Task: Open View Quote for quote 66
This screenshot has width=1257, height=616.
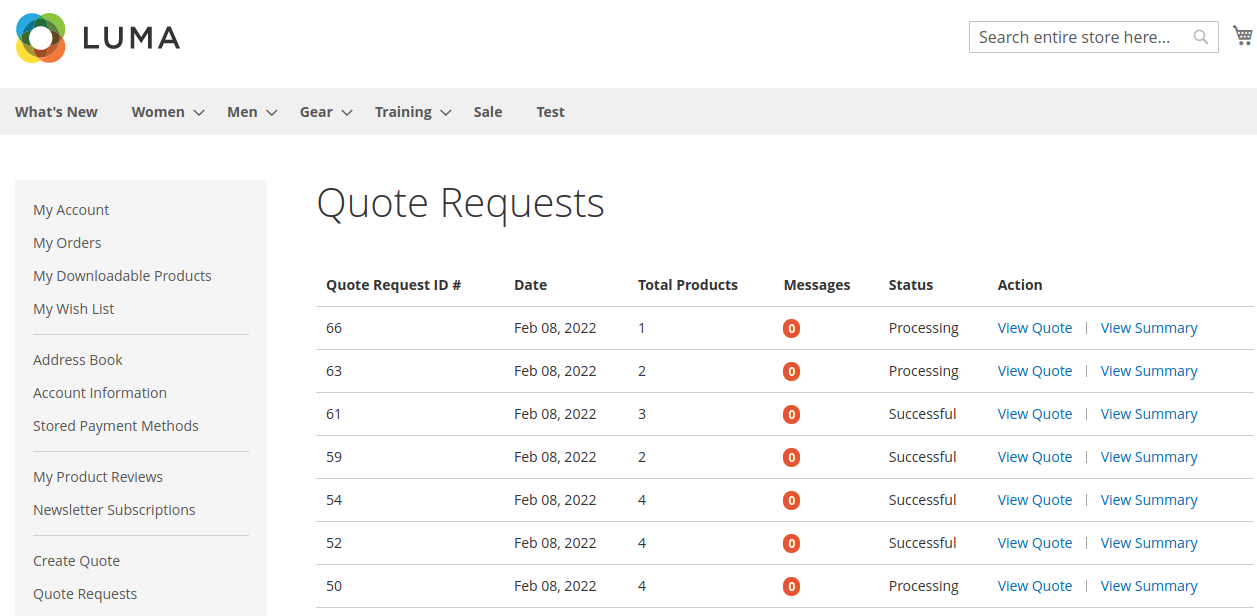Action: click(1034, 328)
